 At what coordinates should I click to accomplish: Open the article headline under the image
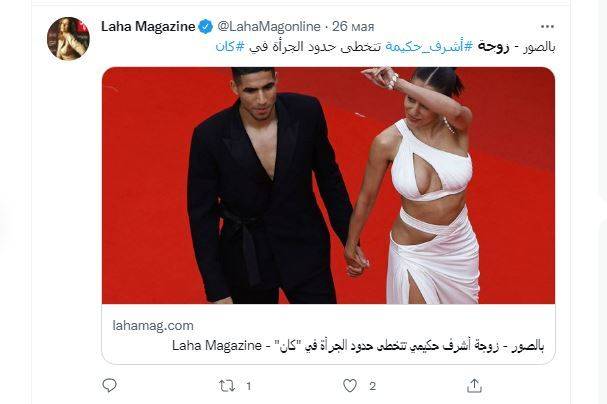[358, 346]
